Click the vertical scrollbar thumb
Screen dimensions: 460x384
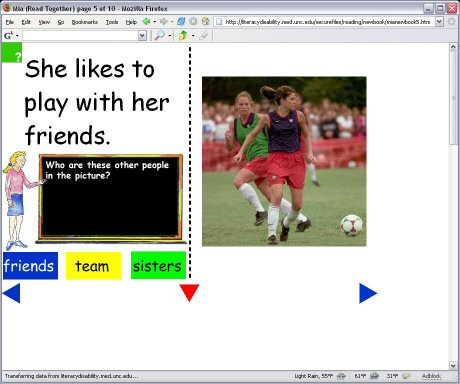[453, 98]
